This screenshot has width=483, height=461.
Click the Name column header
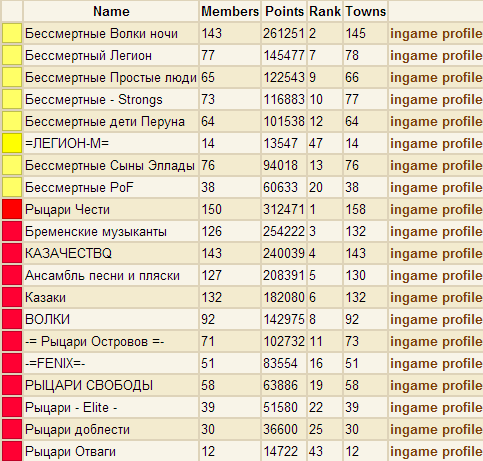pyautogui.click(x=111, y=12)
